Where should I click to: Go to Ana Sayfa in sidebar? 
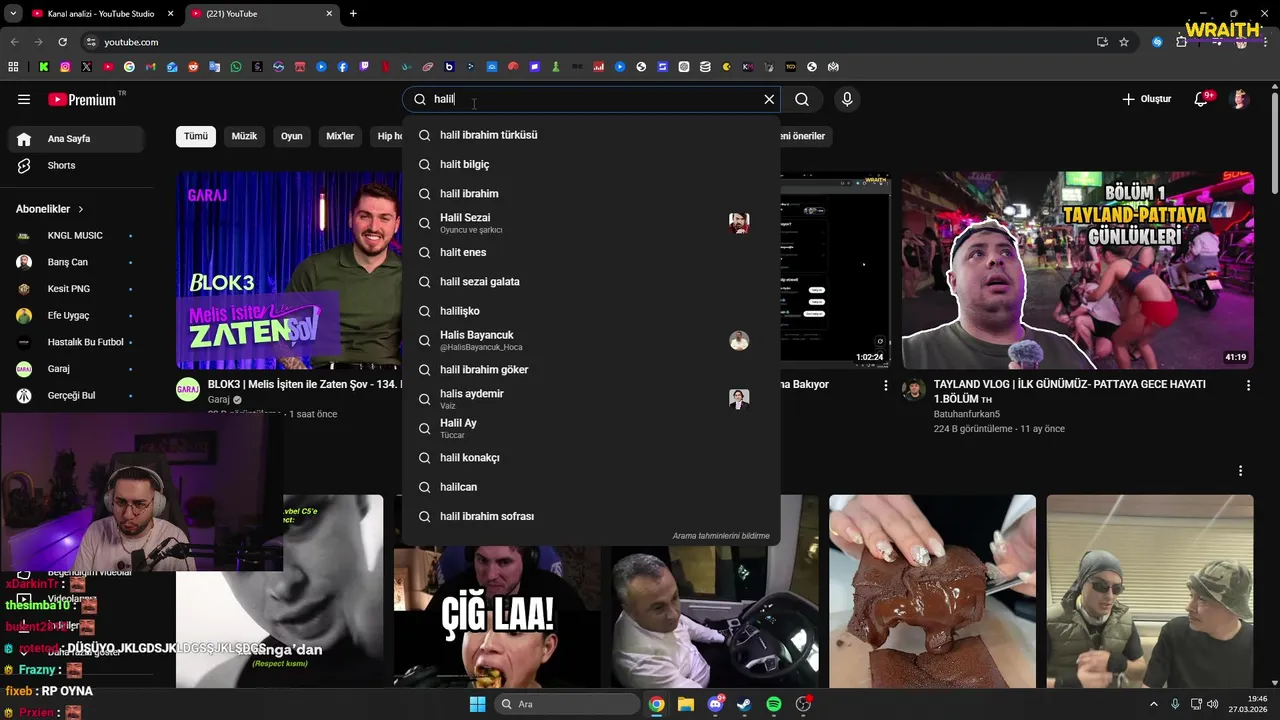click(x=76, y=139)
